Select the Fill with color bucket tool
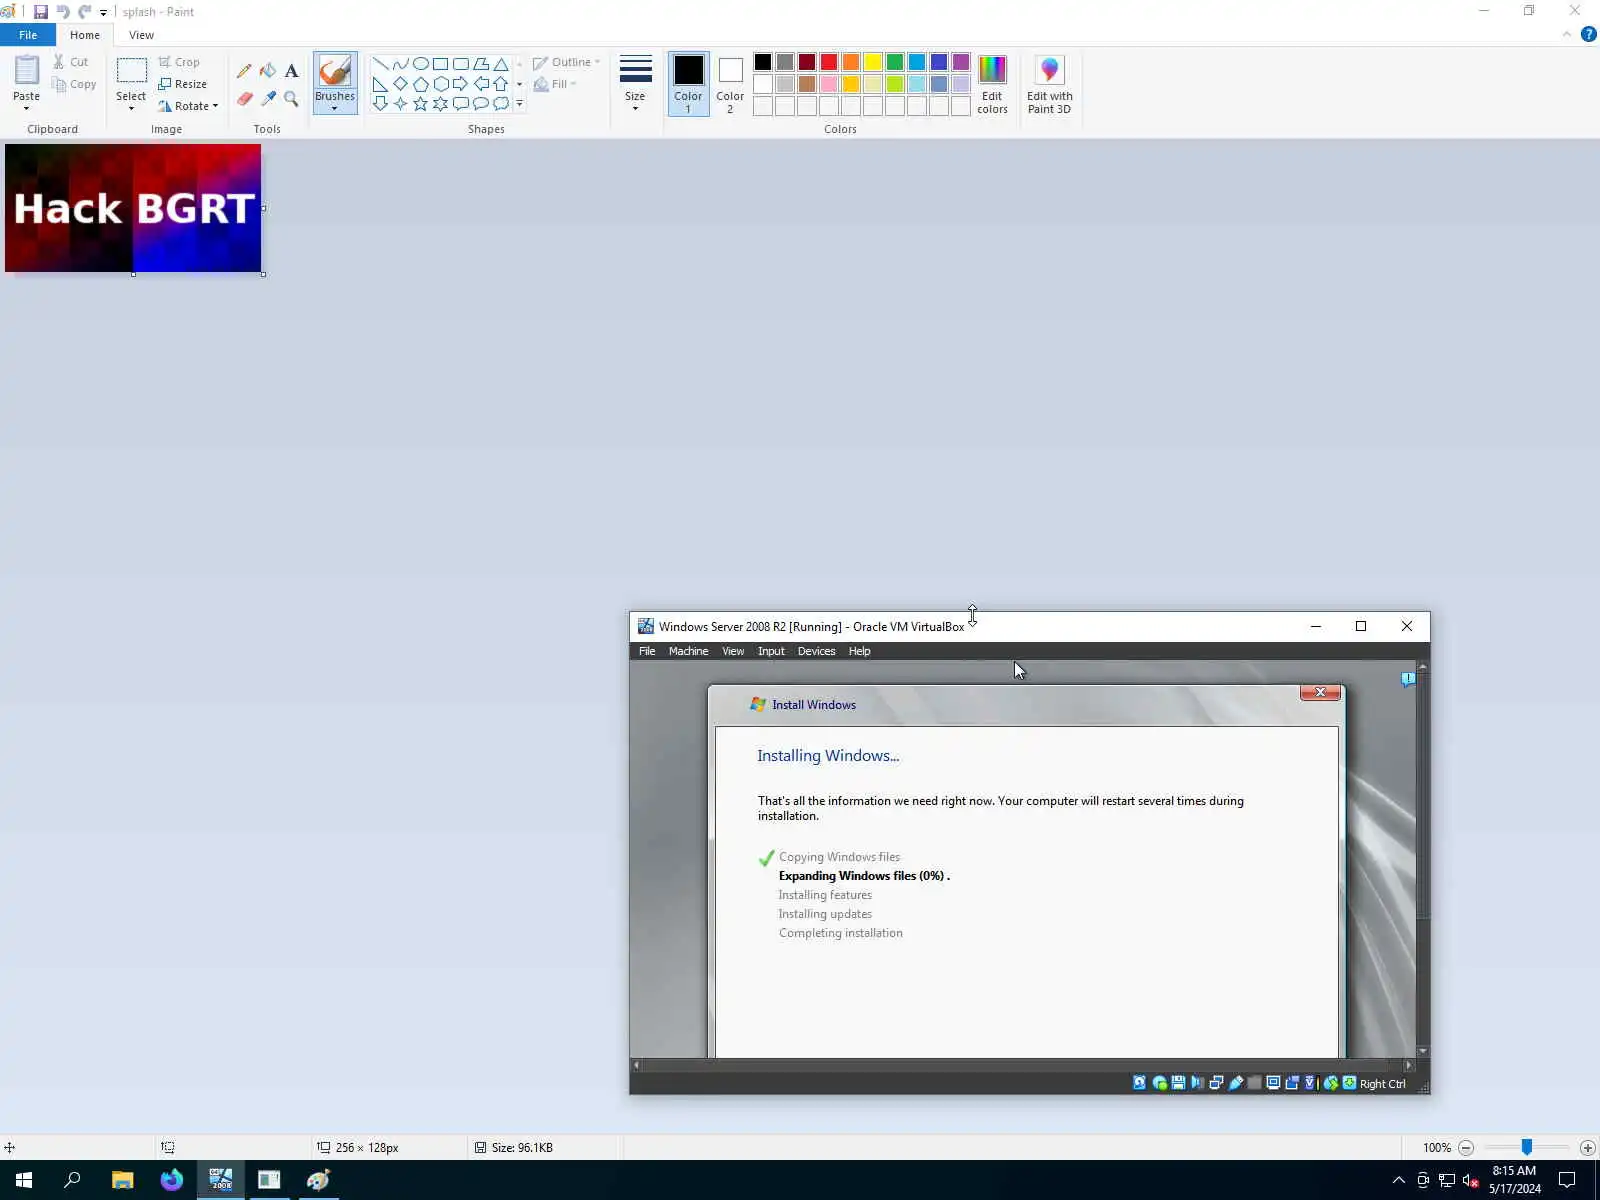 click(x=268, y=71)
